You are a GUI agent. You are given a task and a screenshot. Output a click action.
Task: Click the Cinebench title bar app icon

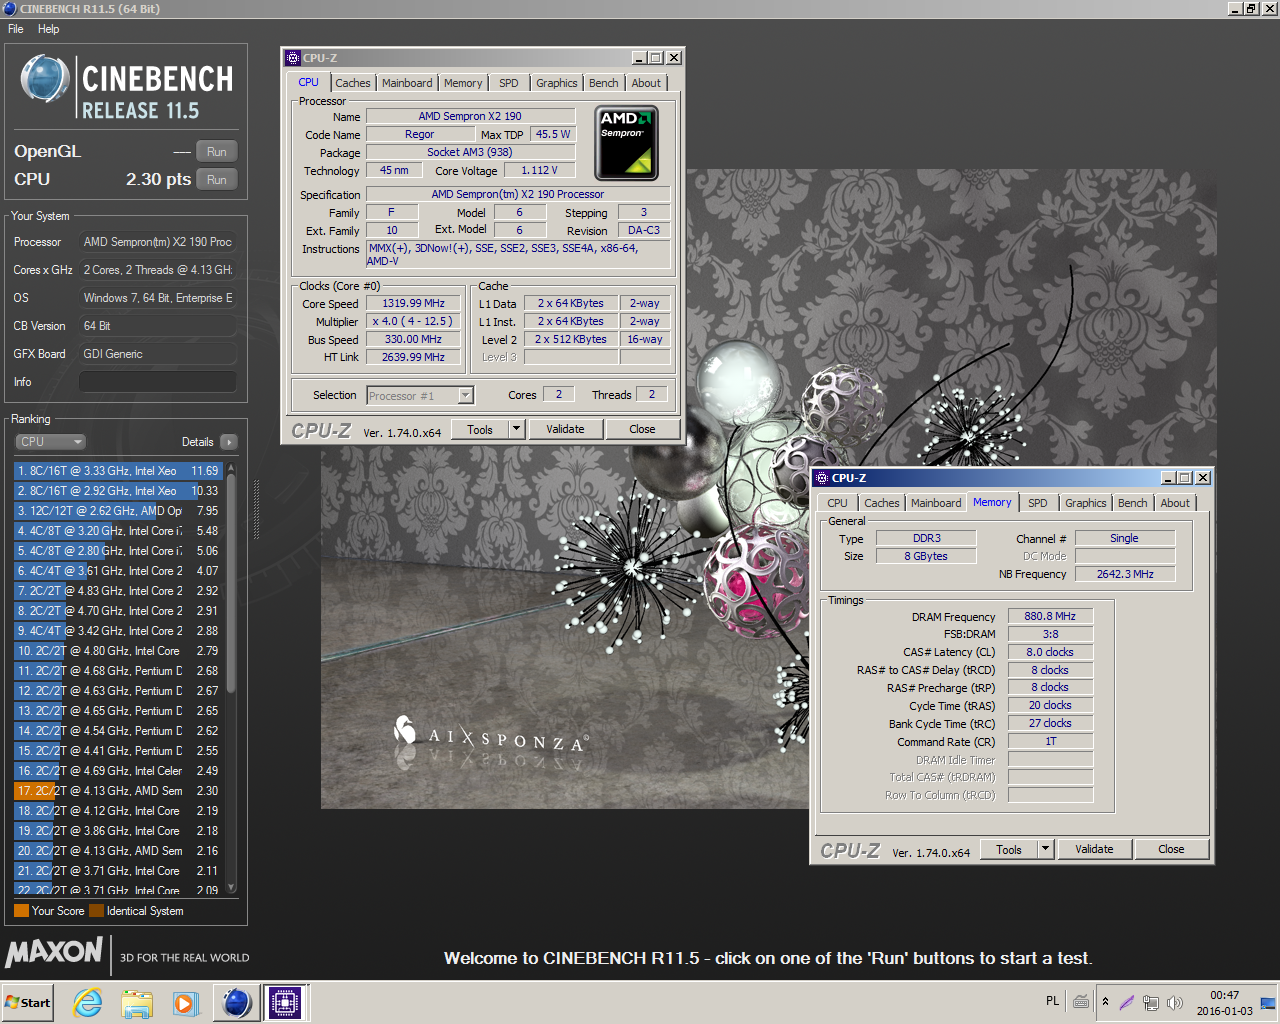10,8
